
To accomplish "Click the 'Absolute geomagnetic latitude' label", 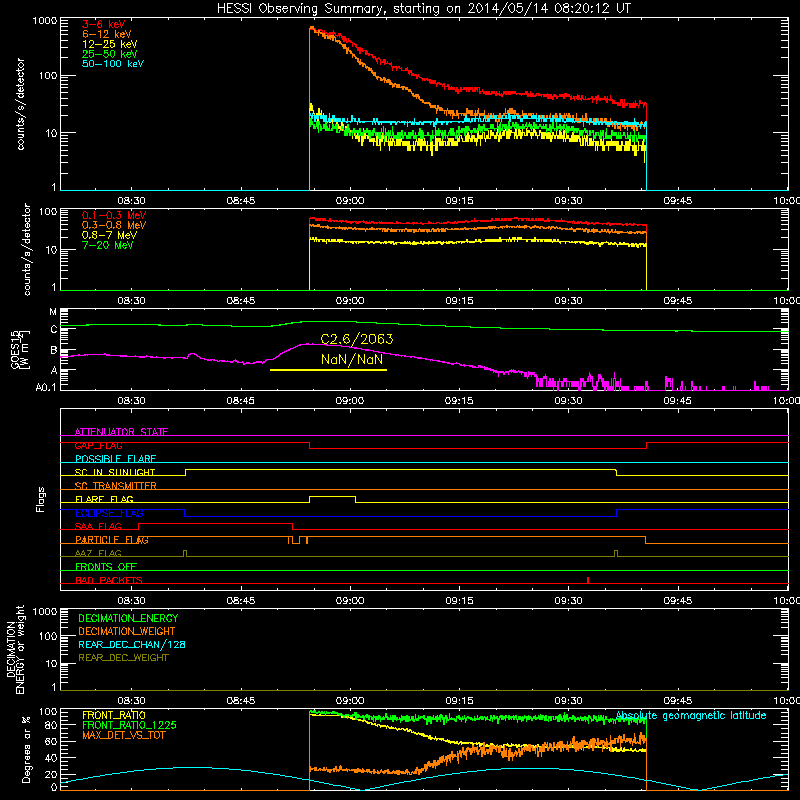I will tap(691, 716).
